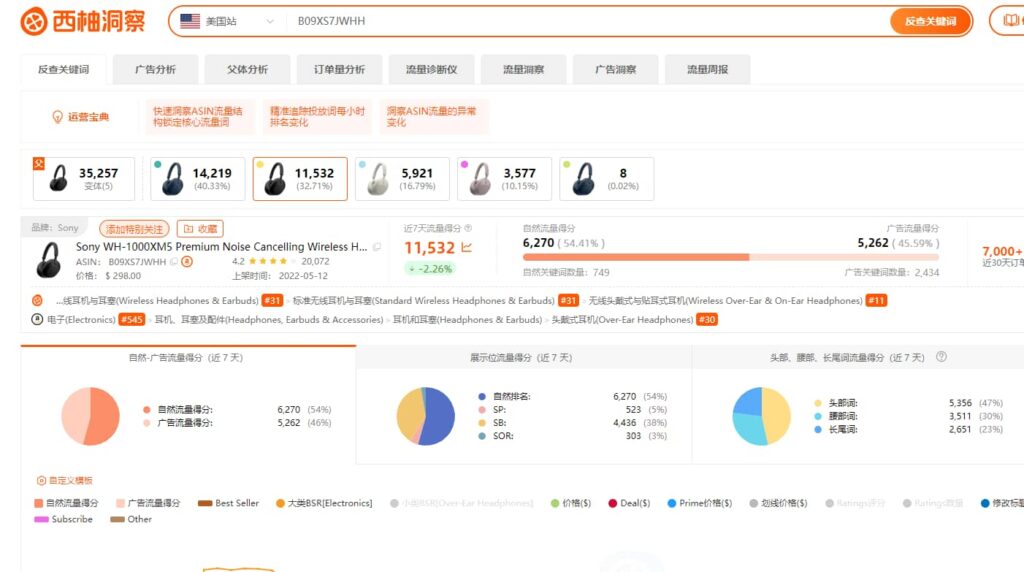
Task: Click the Sony WH-1000XM5 product title
Action: click(x=221, y=247)
